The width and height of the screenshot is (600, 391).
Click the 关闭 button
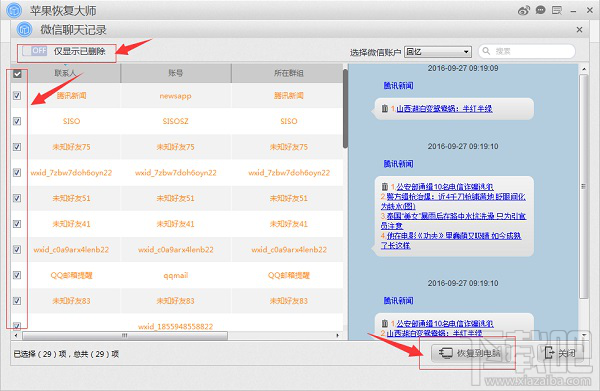point(560,353)
